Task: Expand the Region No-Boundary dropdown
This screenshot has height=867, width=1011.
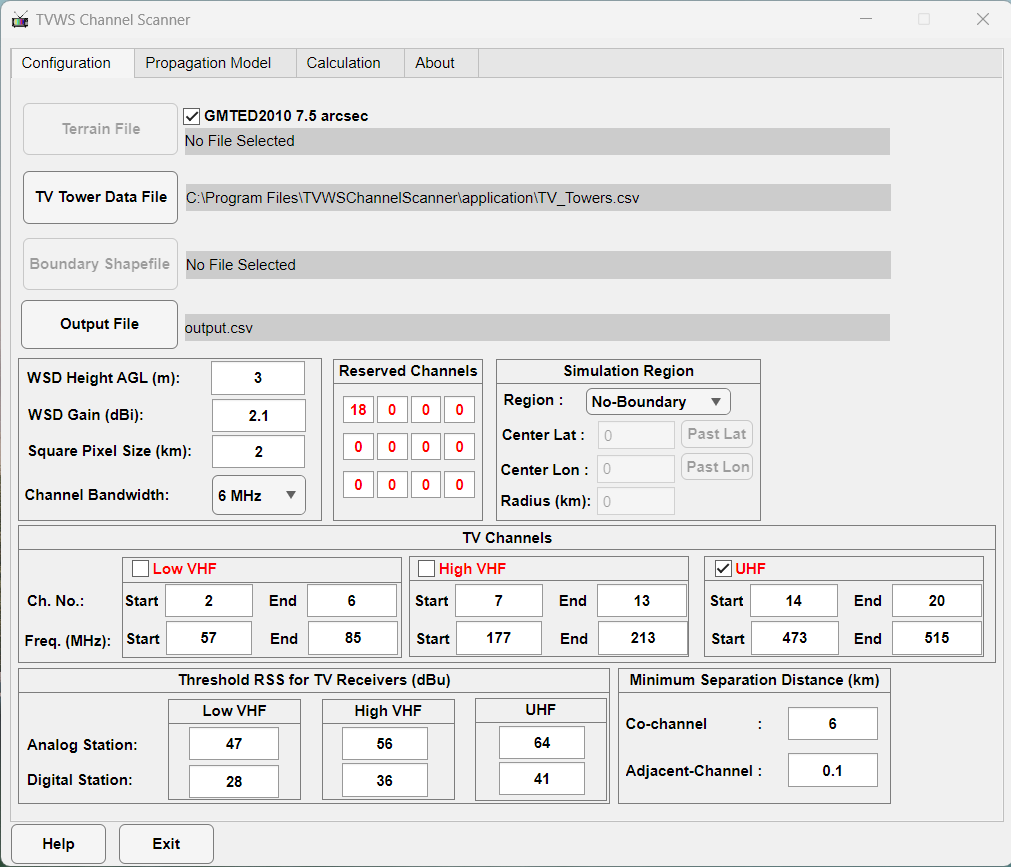Action: (658, 402)
